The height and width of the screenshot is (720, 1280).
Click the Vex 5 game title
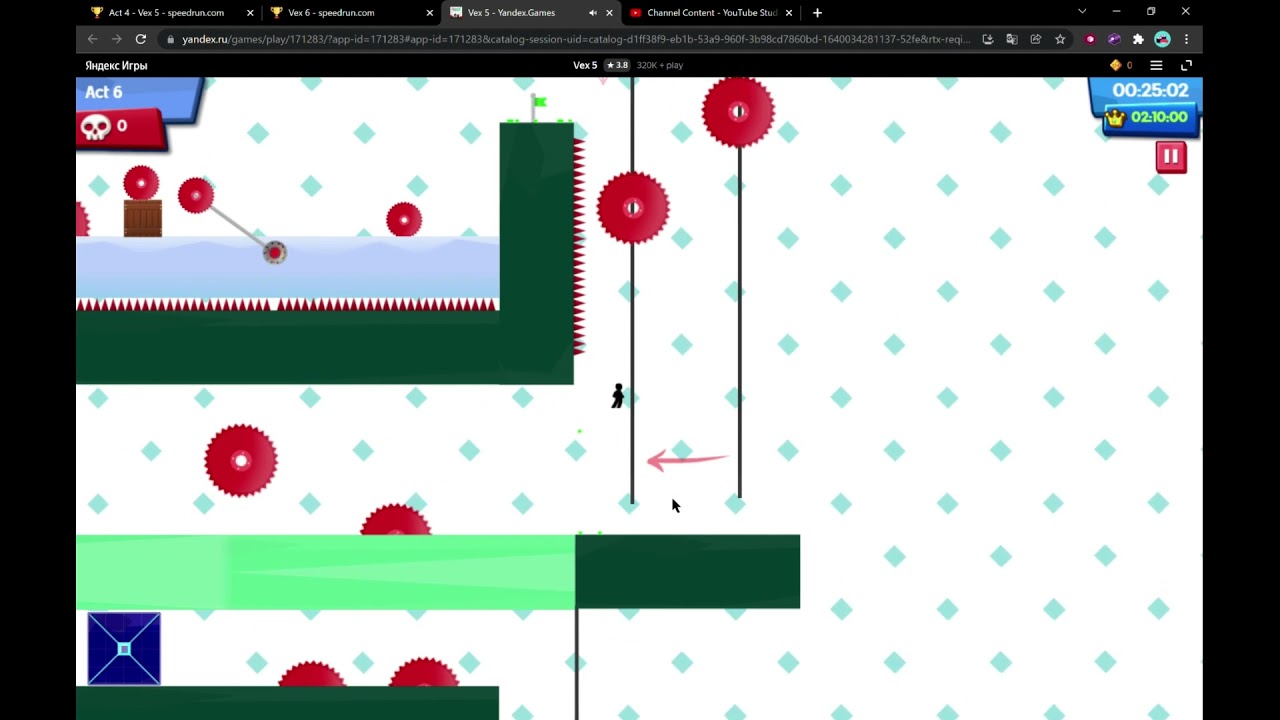[x=585, y=65]
